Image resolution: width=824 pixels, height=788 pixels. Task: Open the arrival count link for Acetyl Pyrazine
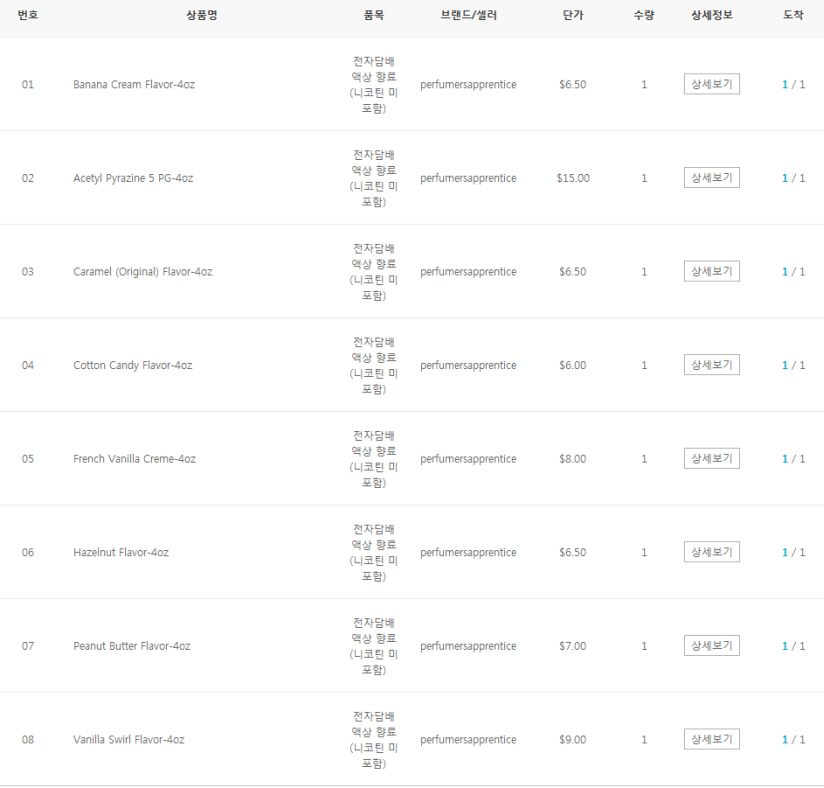(x=785, y=179)
